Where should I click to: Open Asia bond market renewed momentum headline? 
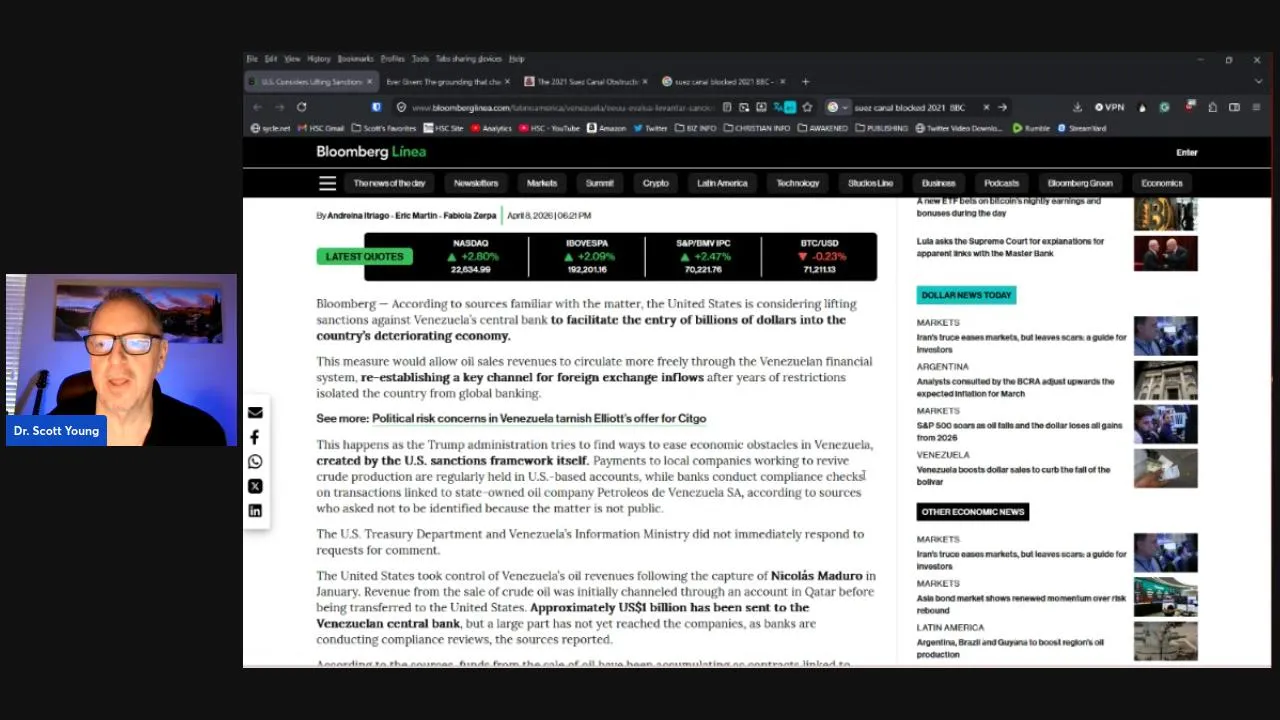pos(1021,604)
